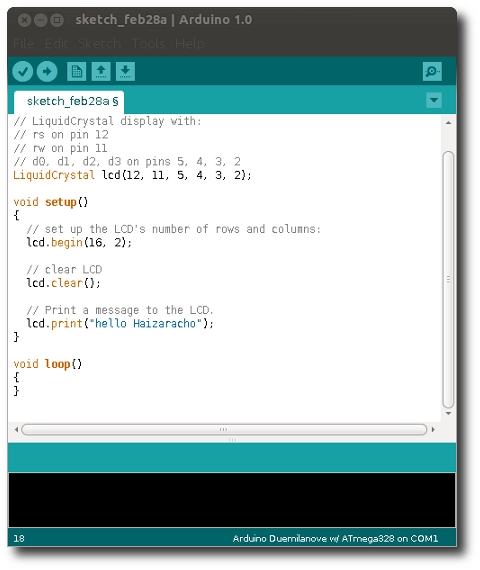Open the Tools menu
Screen dimensions: 480x570
coord(148,44)
